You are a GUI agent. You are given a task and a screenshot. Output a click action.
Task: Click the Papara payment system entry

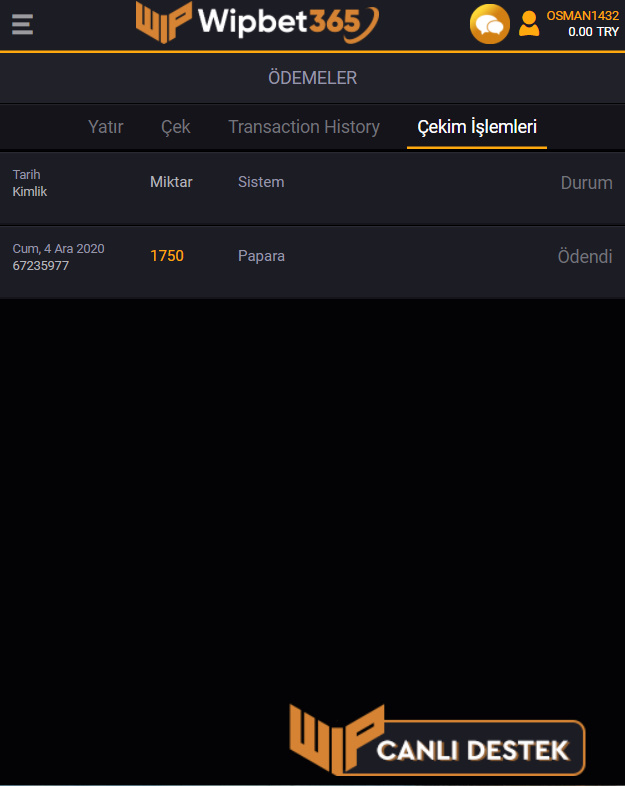click(261, 256)
